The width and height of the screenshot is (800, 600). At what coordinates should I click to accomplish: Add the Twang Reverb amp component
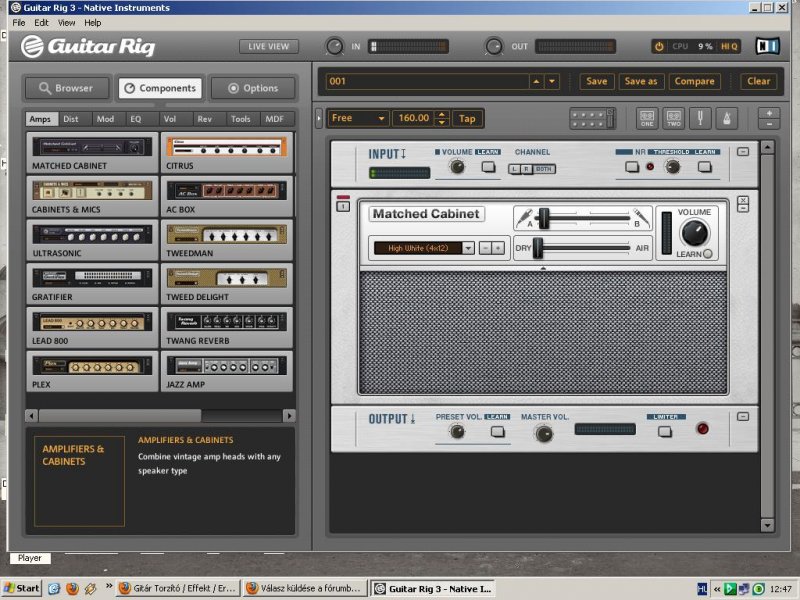[x=227, y=328]
